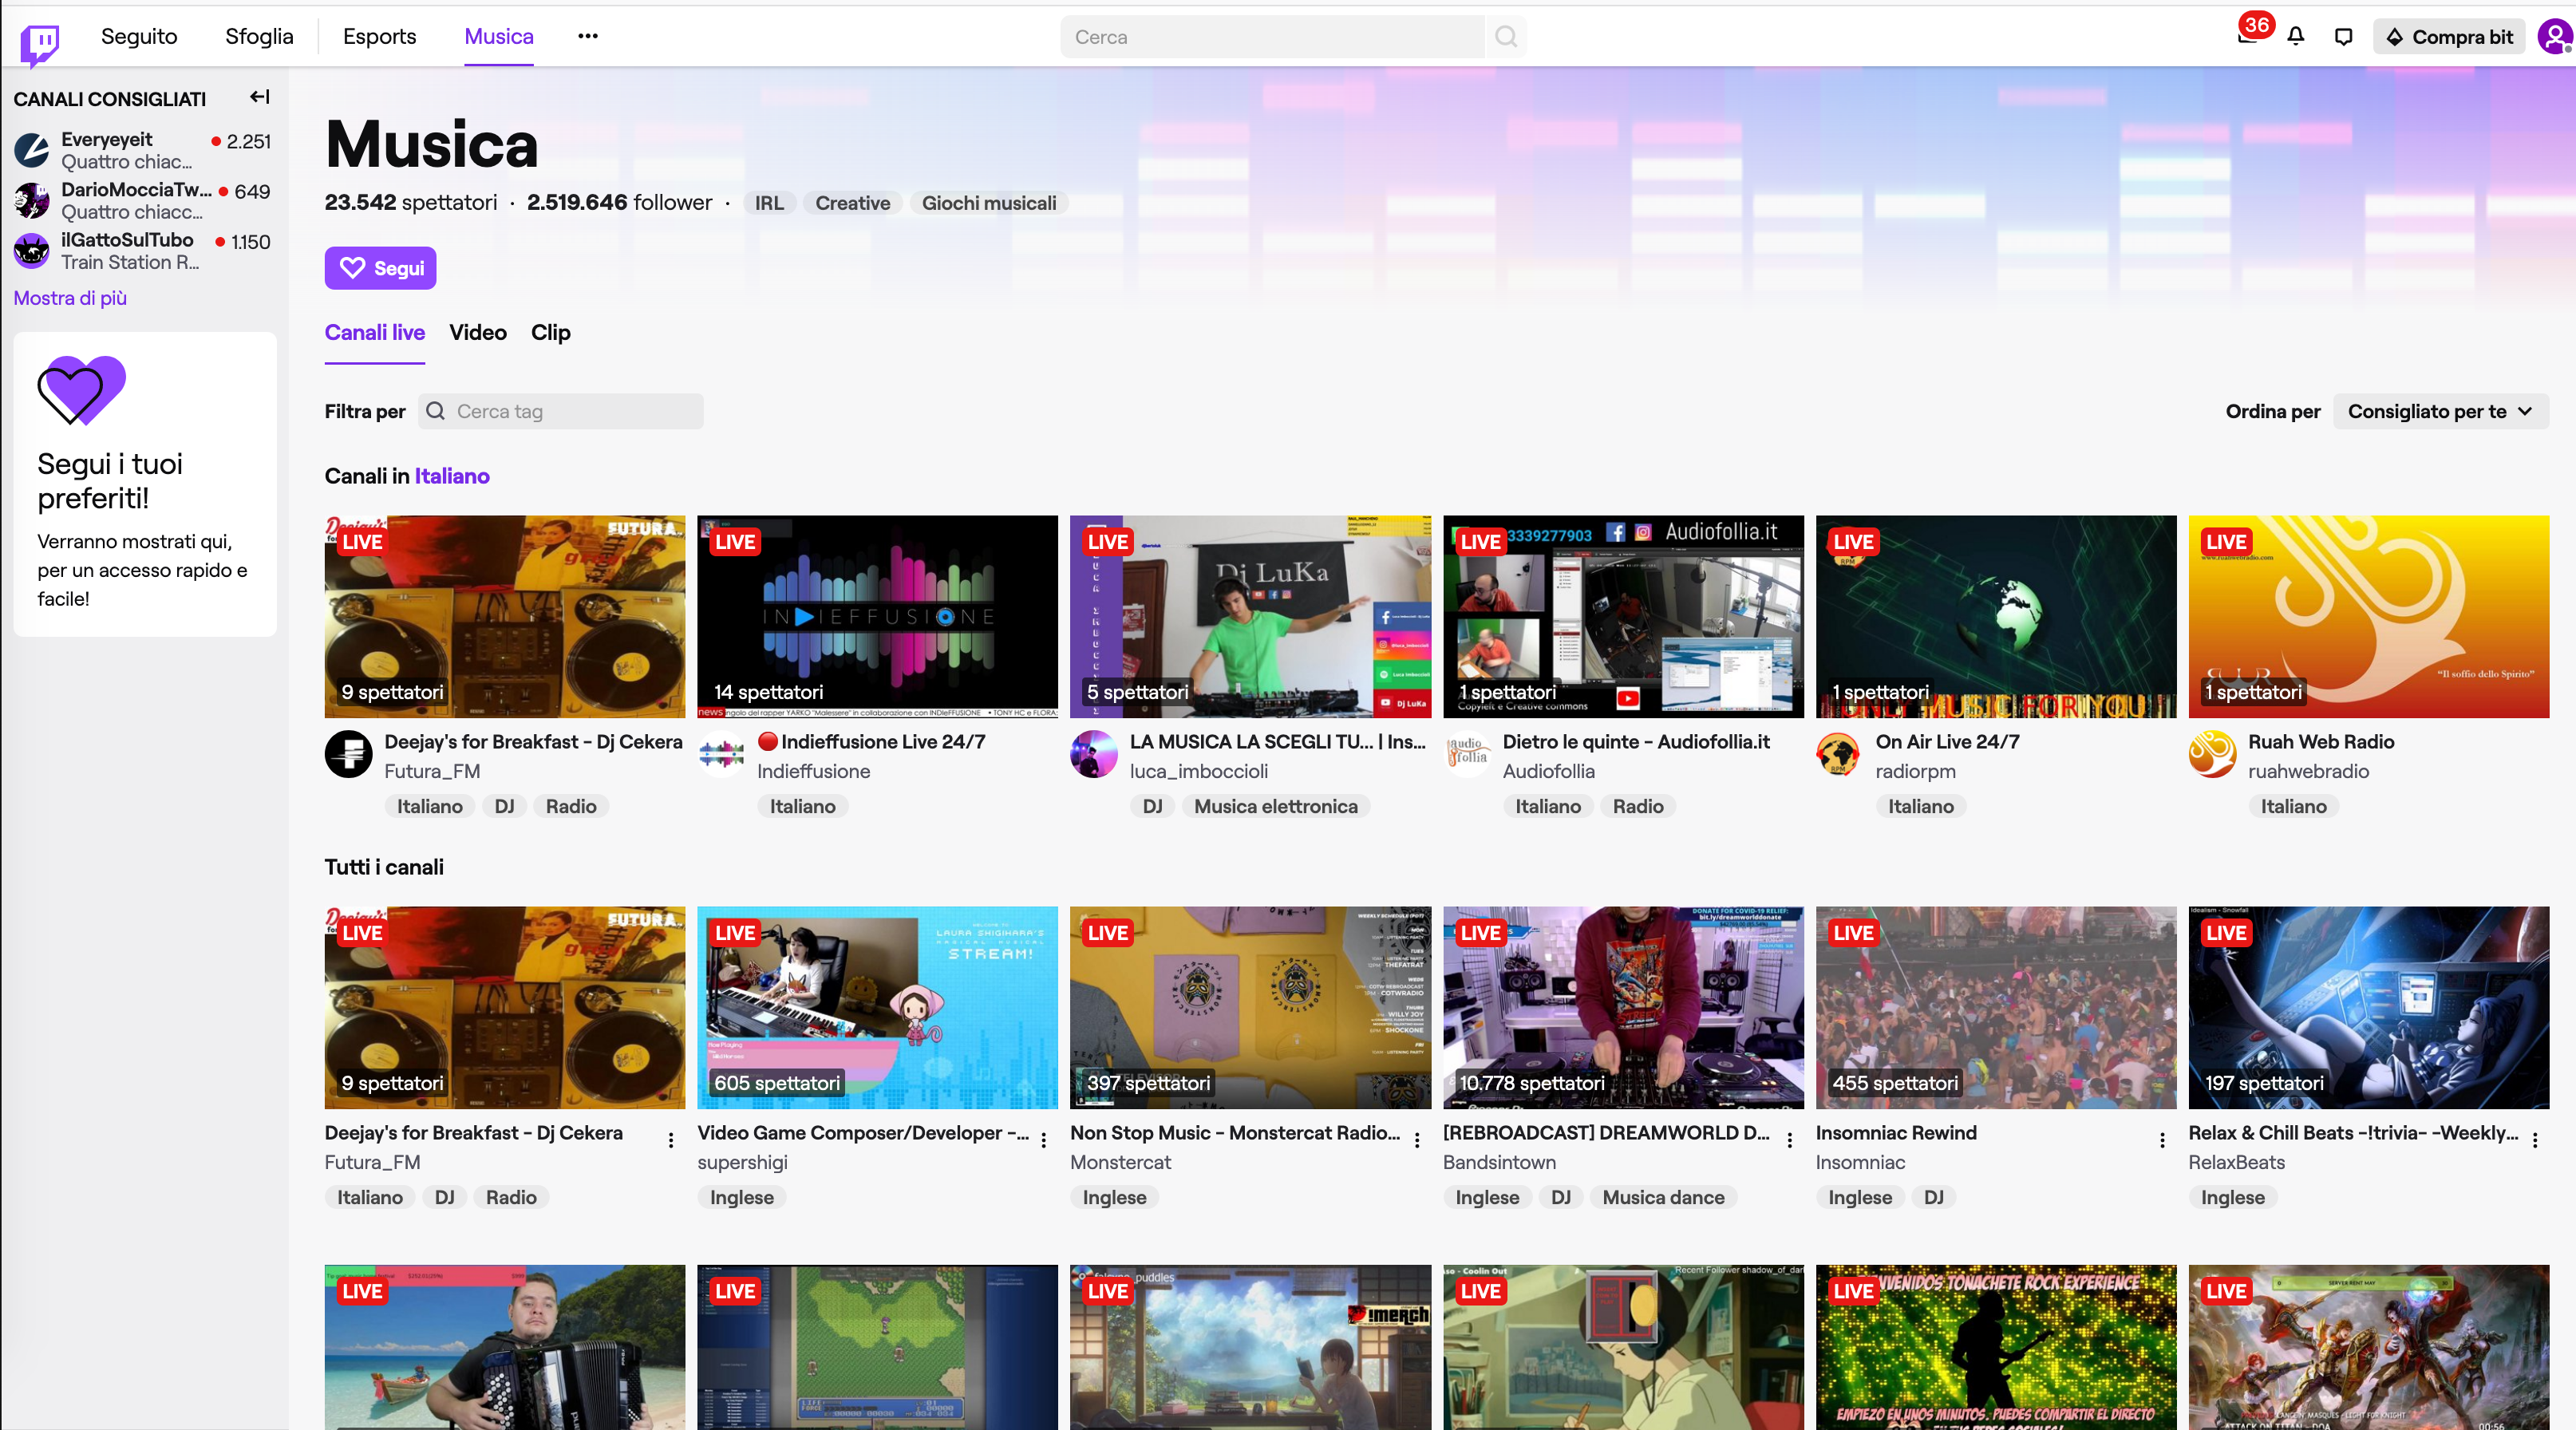
Task: Go to the Esports tab
Action: point(379,36)
